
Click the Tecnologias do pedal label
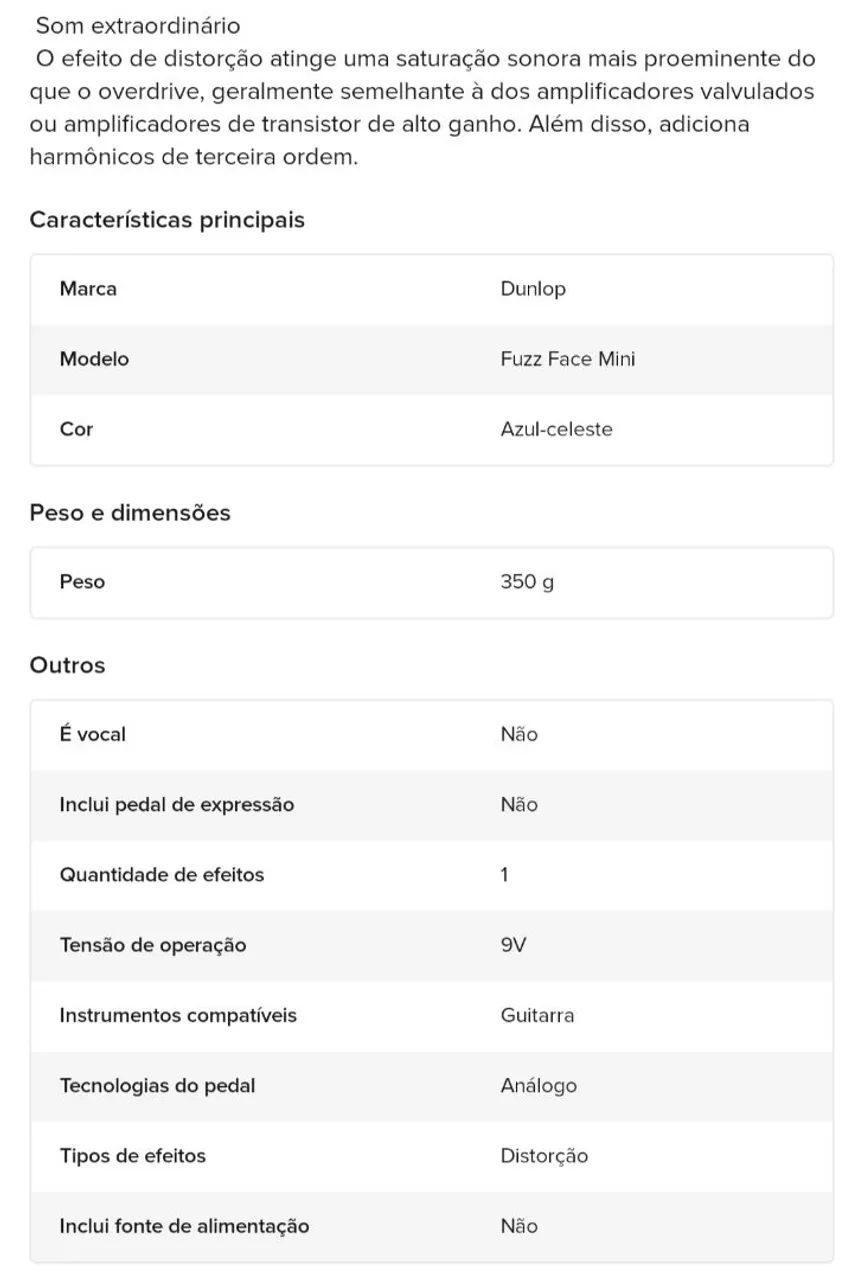coord(157,1085)
